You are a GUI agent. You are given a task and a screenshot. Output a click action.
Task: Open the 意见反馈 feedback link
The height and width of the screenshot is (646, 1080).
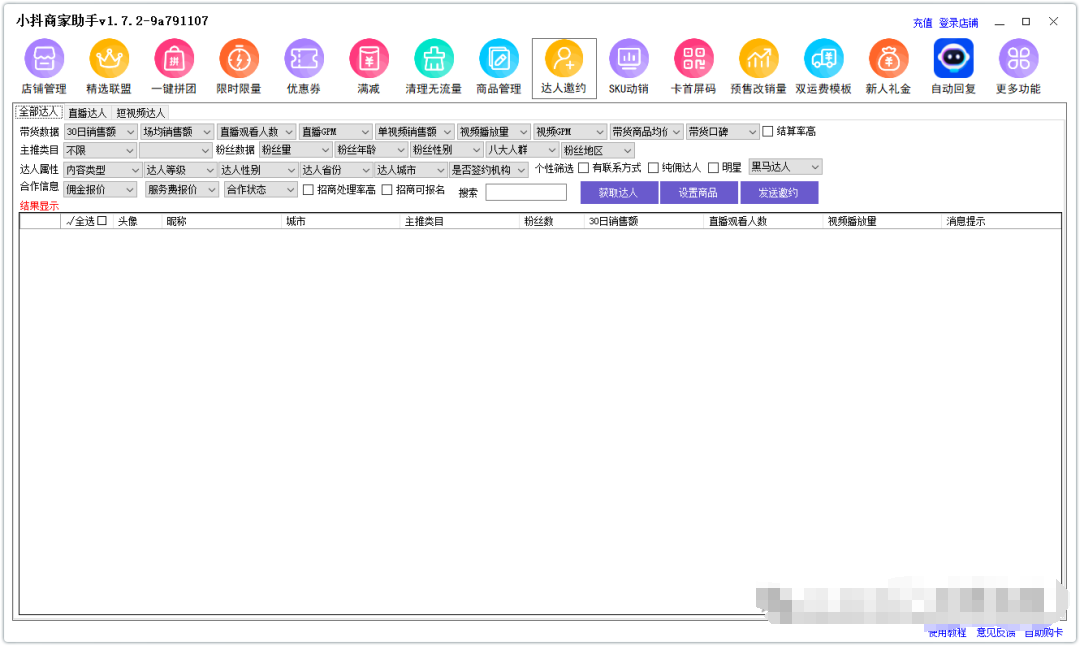click(996, 632)
